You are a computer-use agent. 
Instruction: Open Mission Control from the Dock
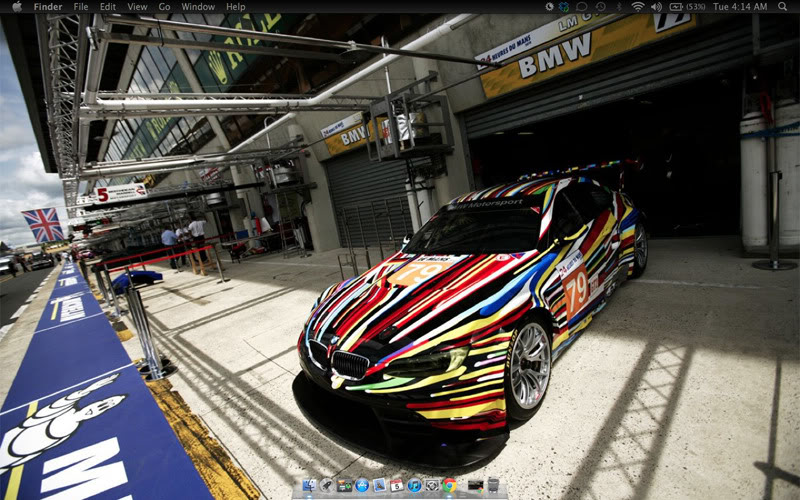click(344, 485)
